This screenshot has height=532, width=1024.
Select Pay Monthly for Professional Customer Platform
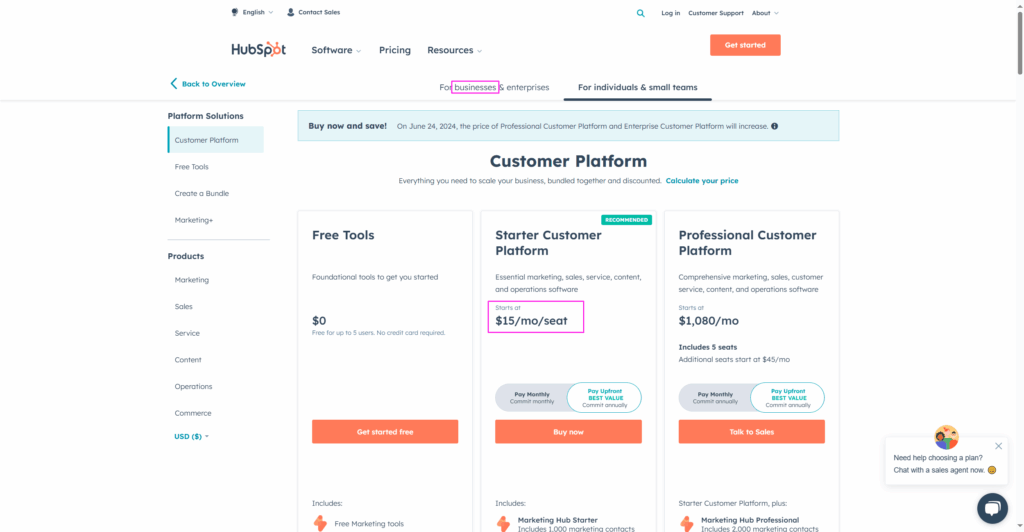(716, 397)
